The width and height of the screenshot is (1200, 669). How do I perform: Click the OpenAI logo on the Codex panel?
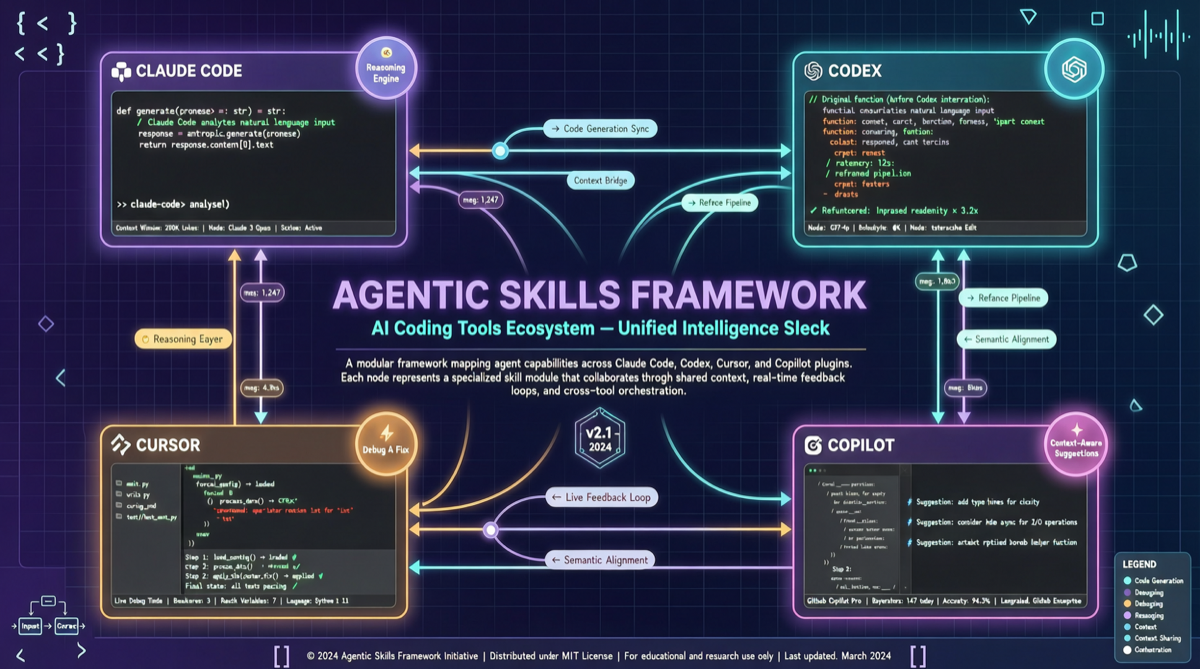click(x=812, y=71)
